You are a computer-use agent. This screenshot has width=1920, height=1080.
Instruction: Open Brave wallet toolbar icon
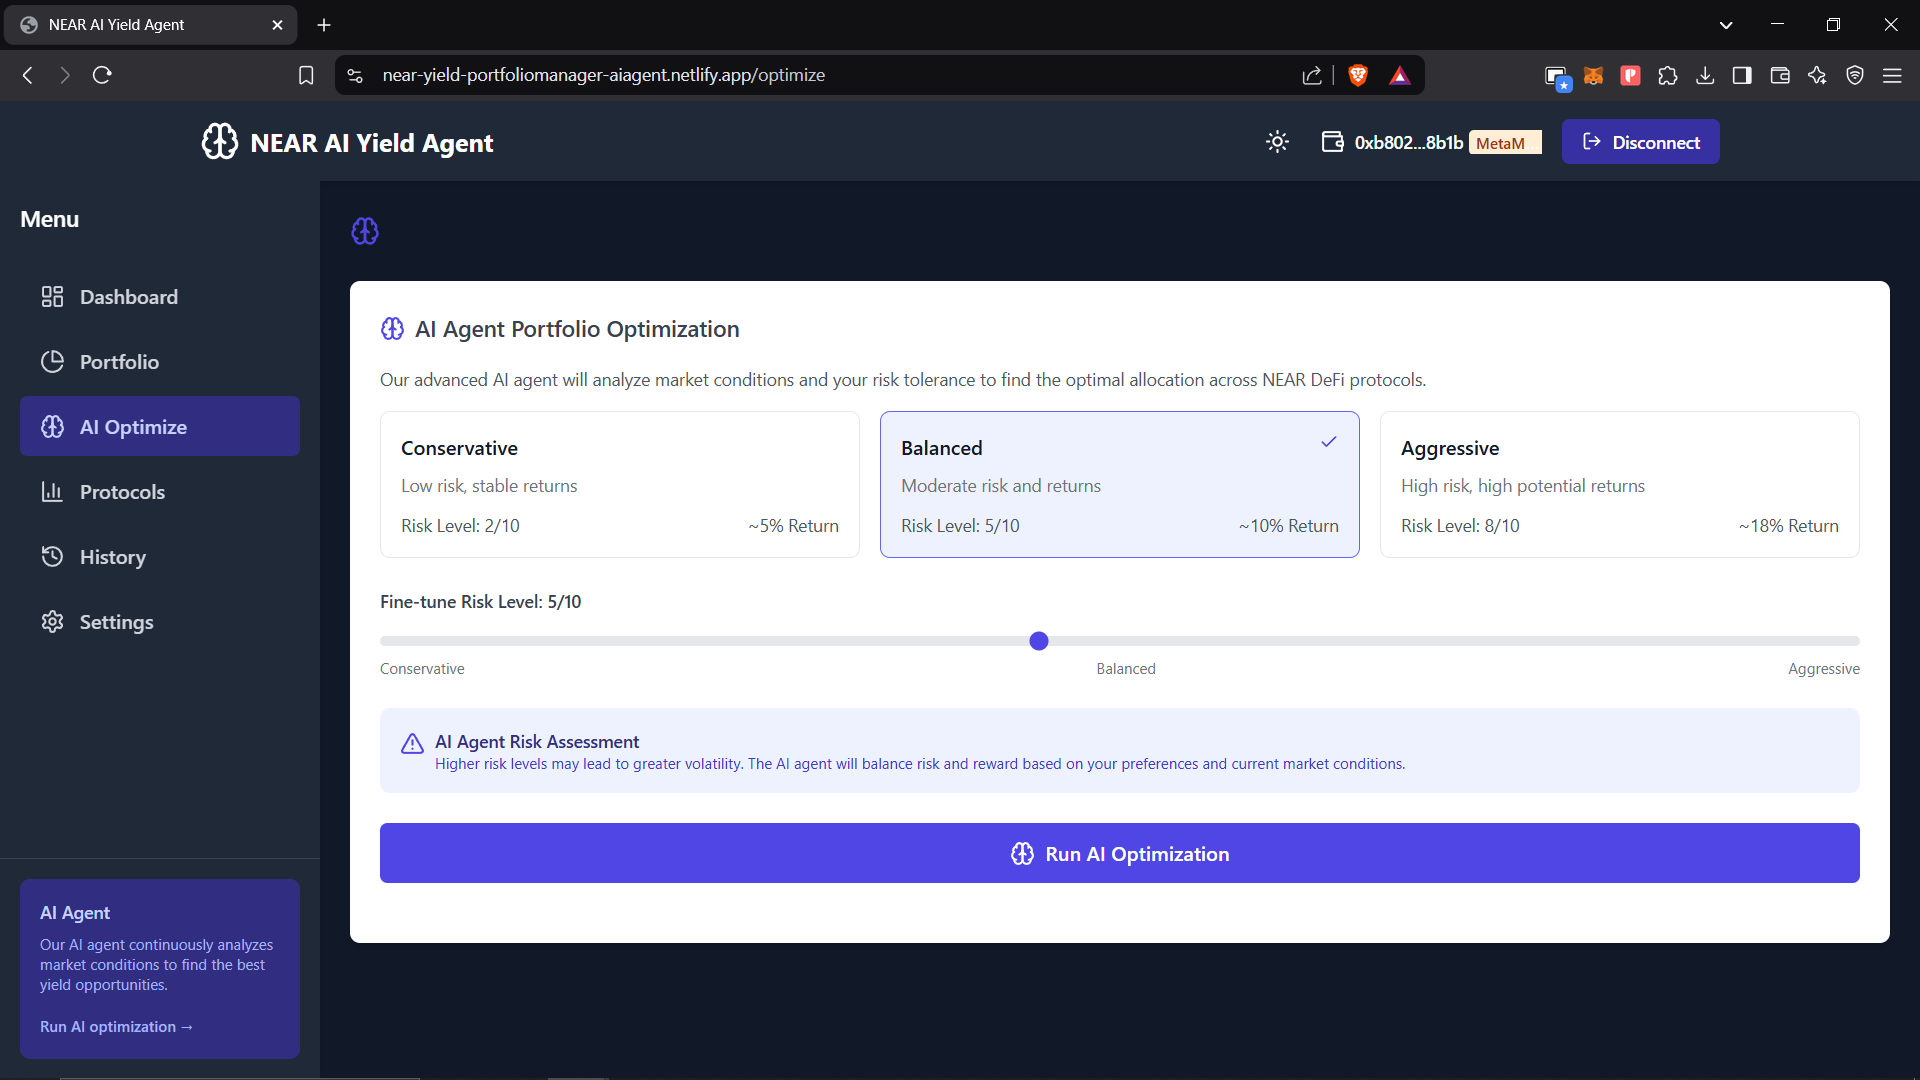coord(1780,75)
